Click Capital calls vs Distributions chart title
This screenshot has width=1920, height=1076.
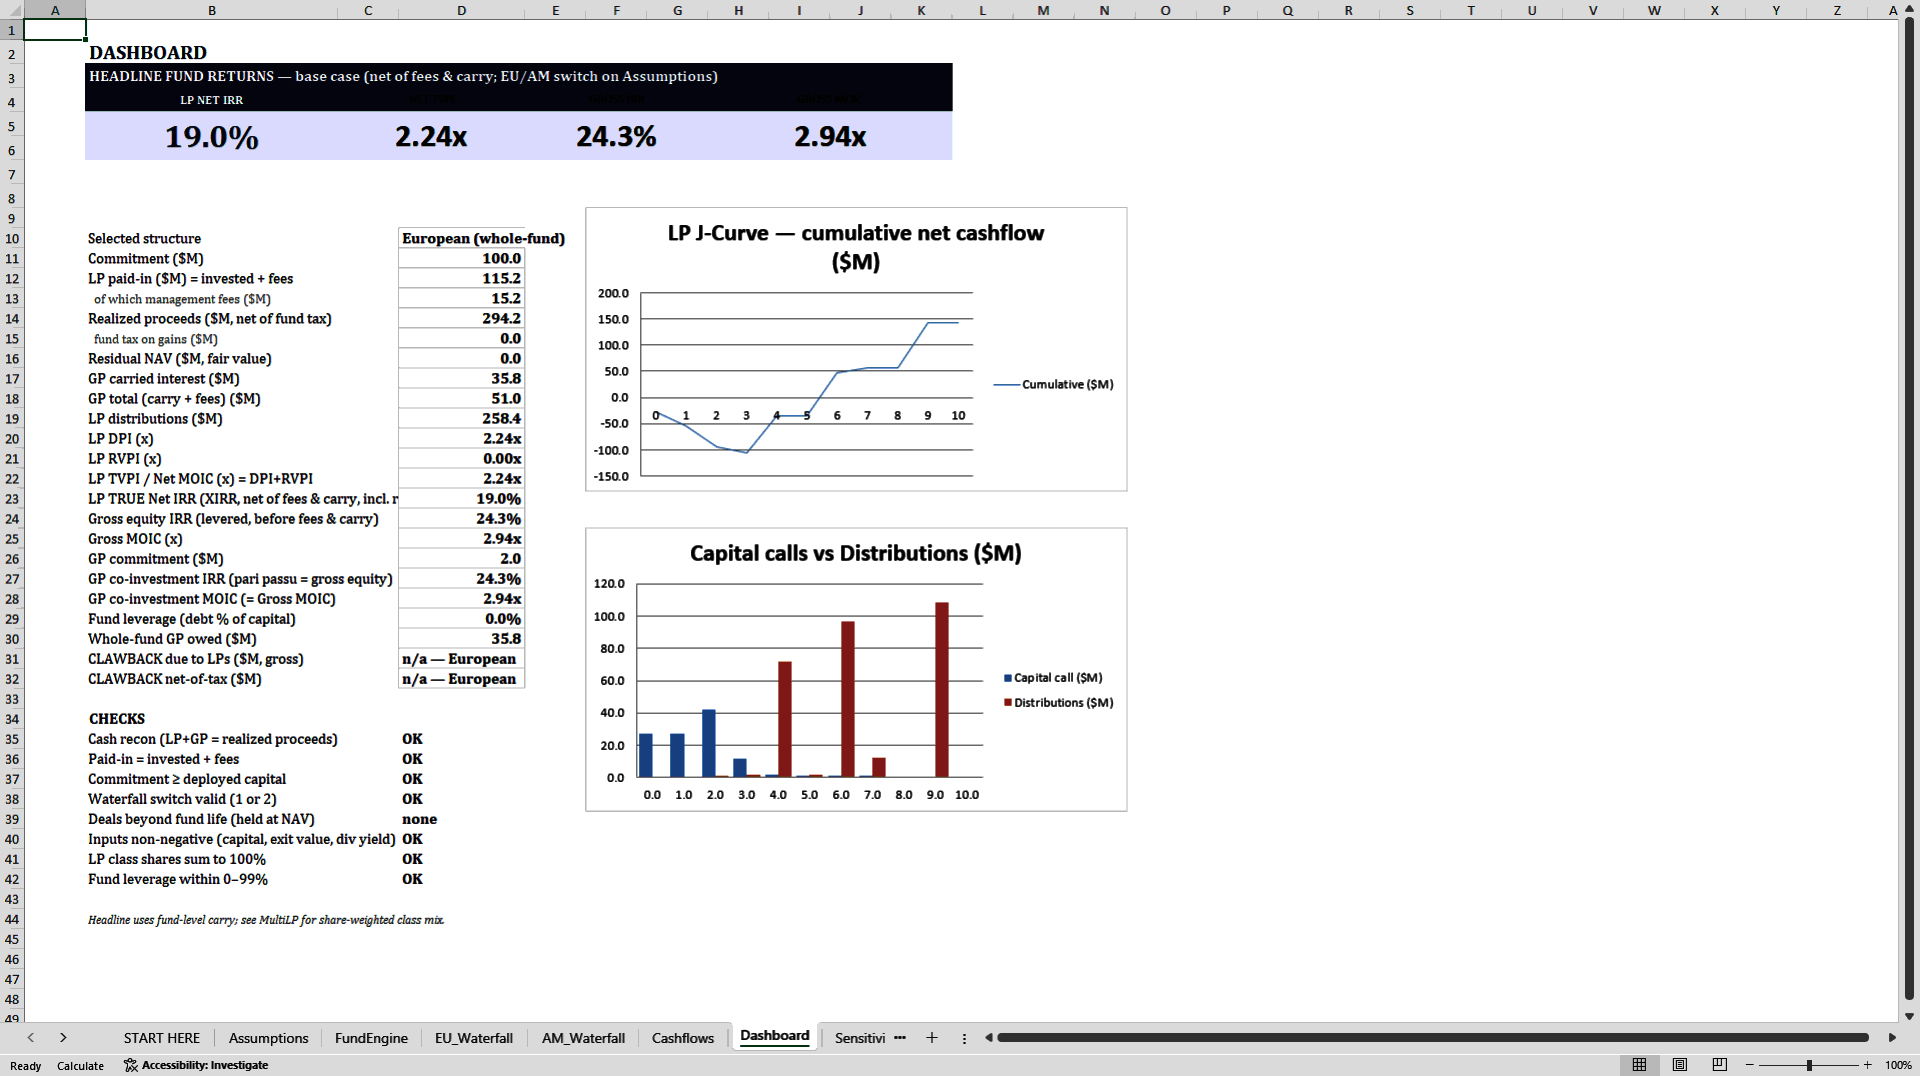tap(856, 553)
